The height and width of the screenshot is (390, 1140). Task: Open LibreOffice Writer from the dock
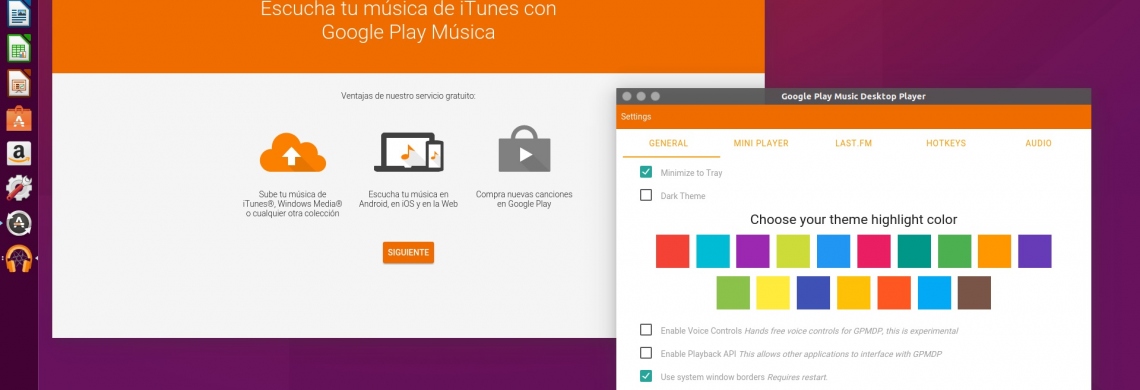coord(18,14)
